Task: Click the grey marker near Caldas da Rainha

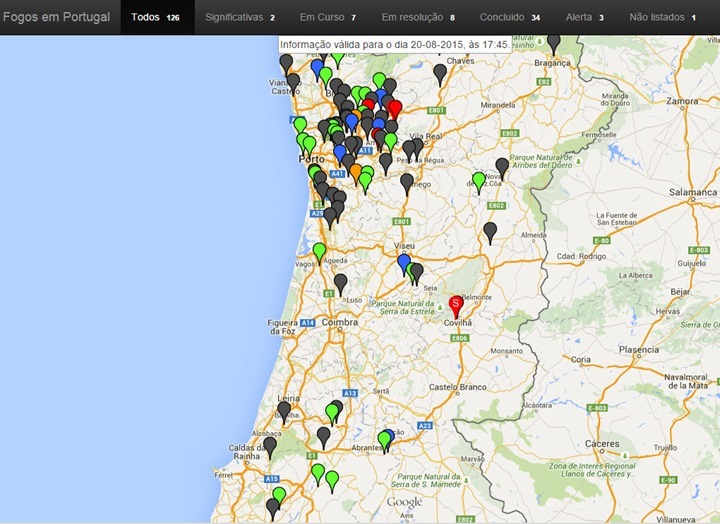Action: (270, 448)
